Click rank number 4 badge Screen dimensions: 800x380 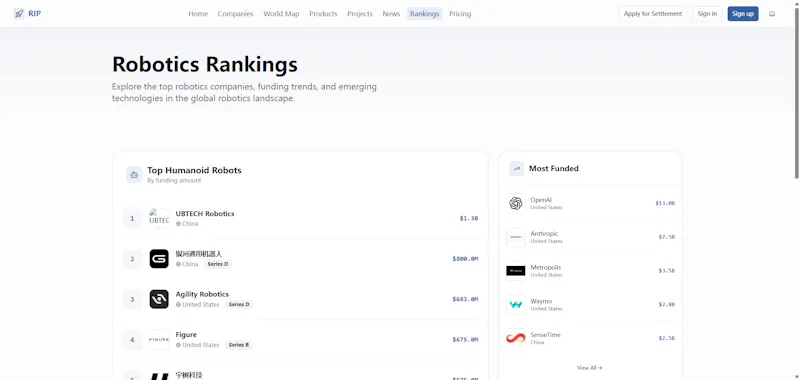click(132, 339)
